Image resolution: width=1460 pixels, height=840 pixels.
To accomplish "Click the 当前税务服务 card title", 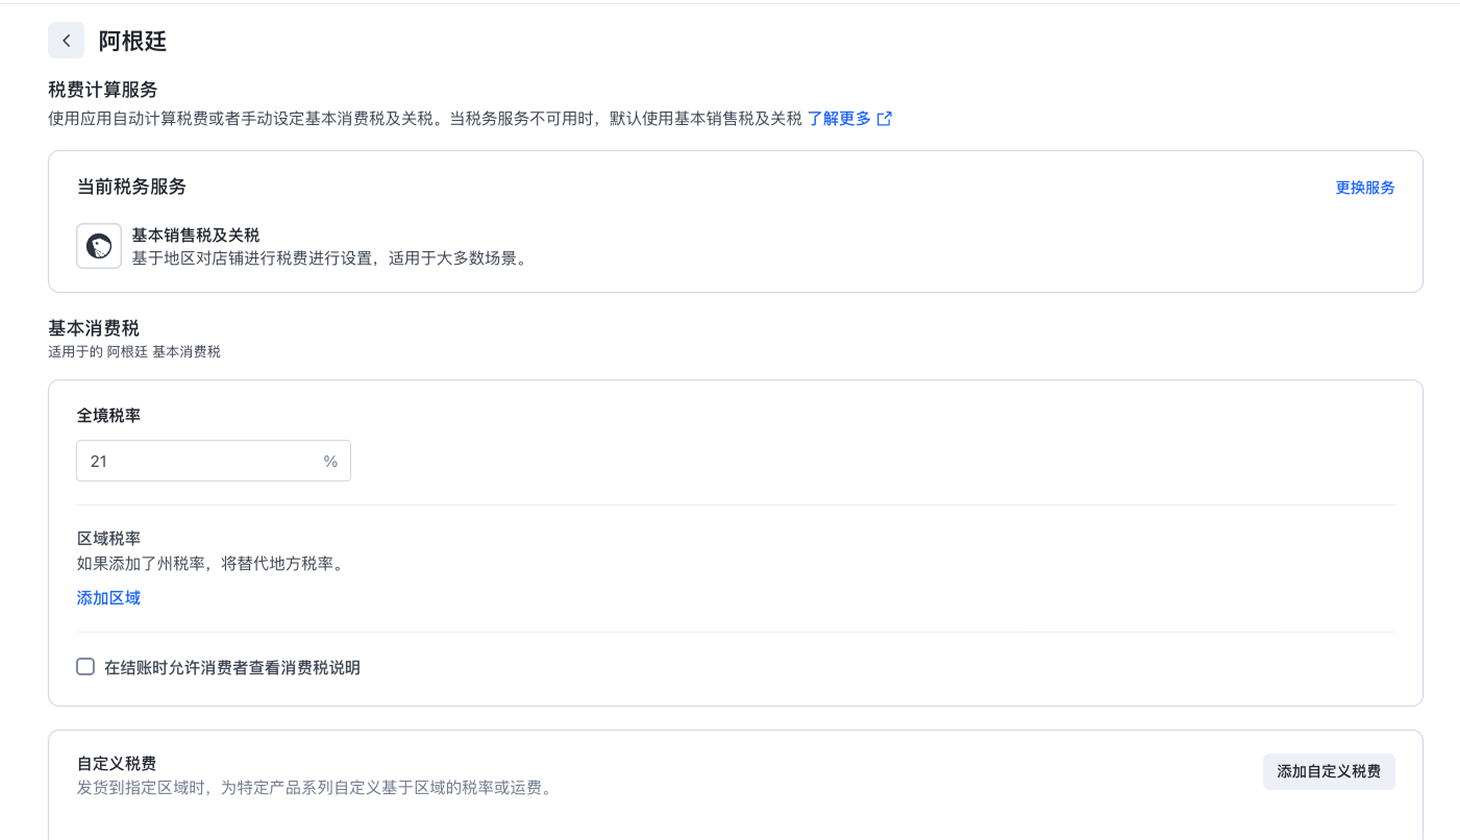I will (x=132, y=187).
